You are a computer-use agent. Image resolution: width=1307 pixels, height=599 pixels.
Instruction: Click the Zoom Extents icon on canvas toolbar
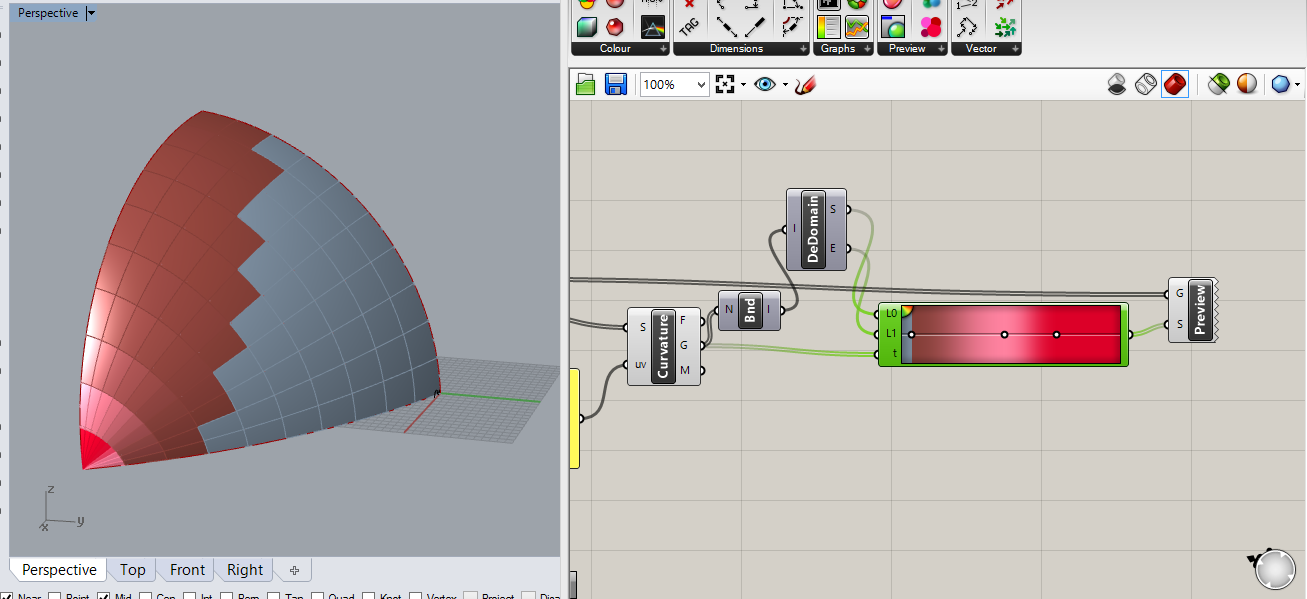pyautogui.click(x=727, y=84)
